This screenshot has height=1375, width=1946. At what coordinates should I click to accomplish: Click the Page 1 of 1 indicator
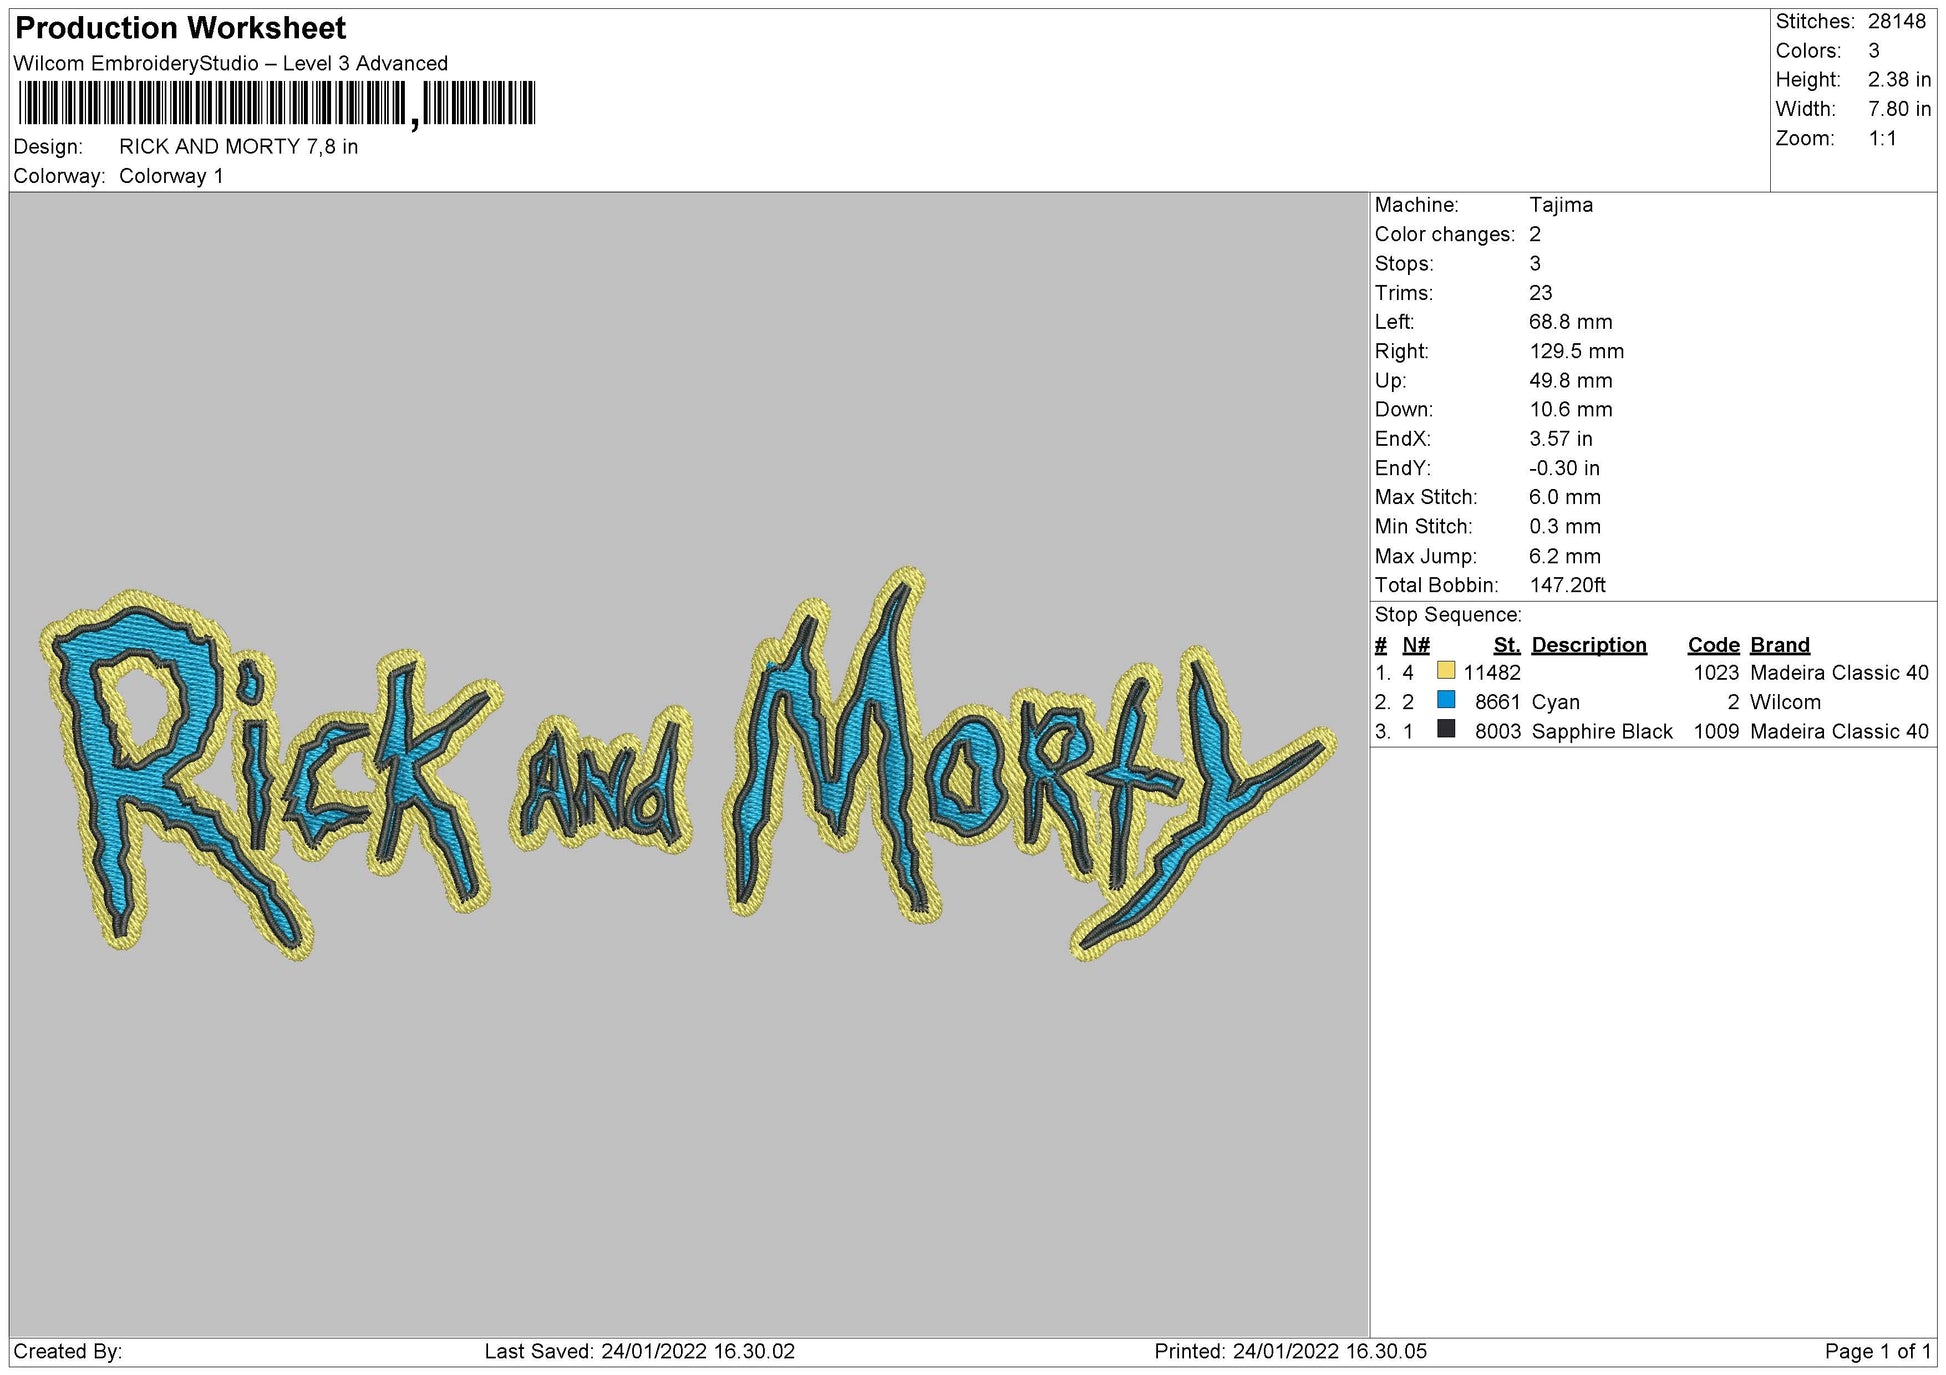1877,1351
